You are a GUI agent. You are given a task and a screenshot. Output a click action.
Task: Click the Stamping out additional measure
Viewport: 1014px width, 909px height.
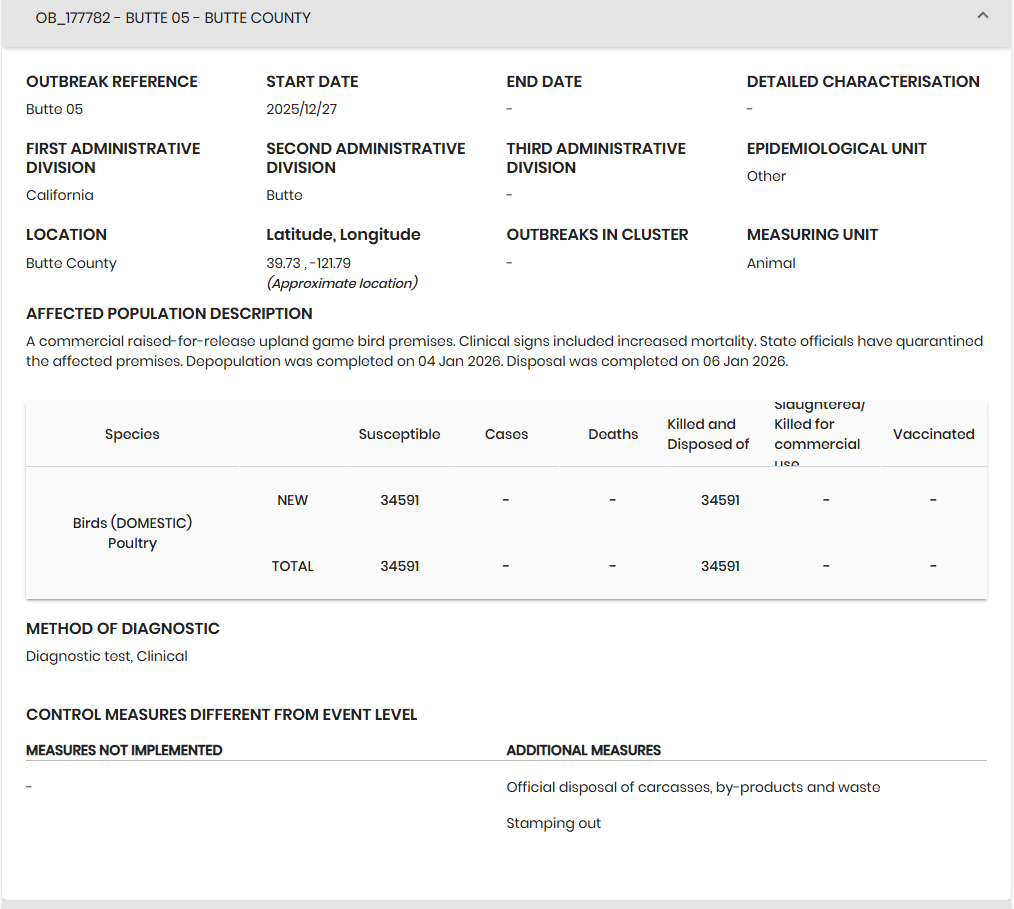coord(553,823)
